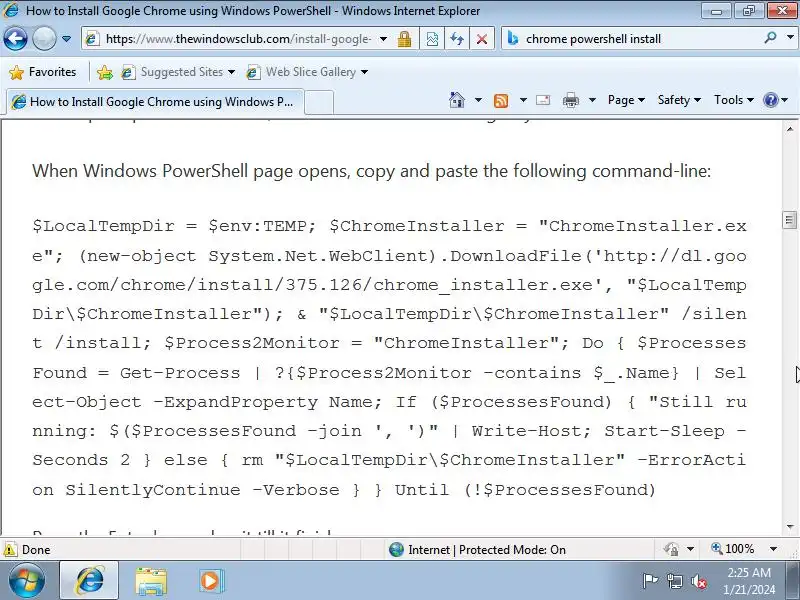Run search with the magnifying glass icon

[x=770, y=38]
